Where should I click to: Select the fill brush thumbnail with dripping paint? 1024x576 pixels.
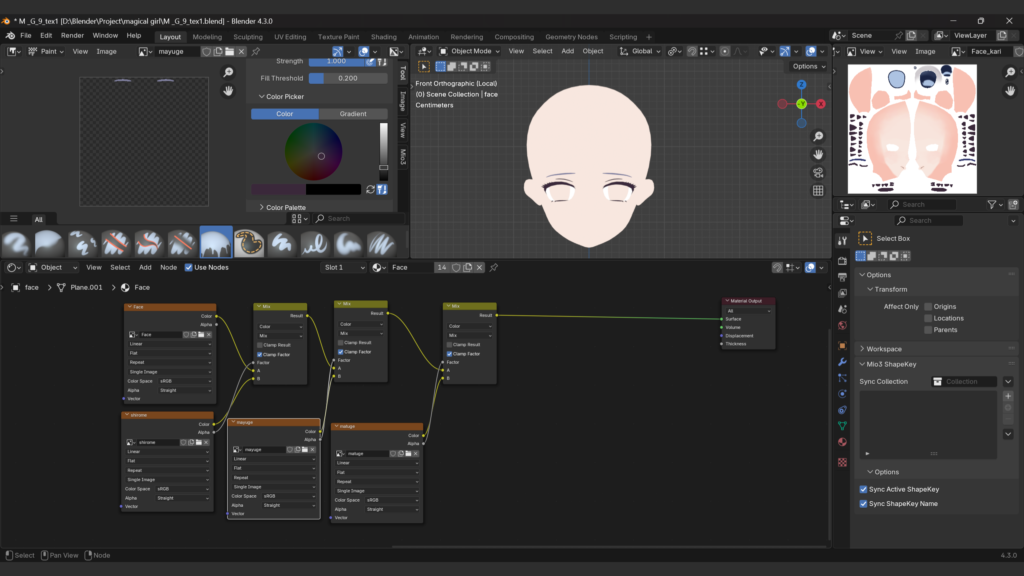216,243
